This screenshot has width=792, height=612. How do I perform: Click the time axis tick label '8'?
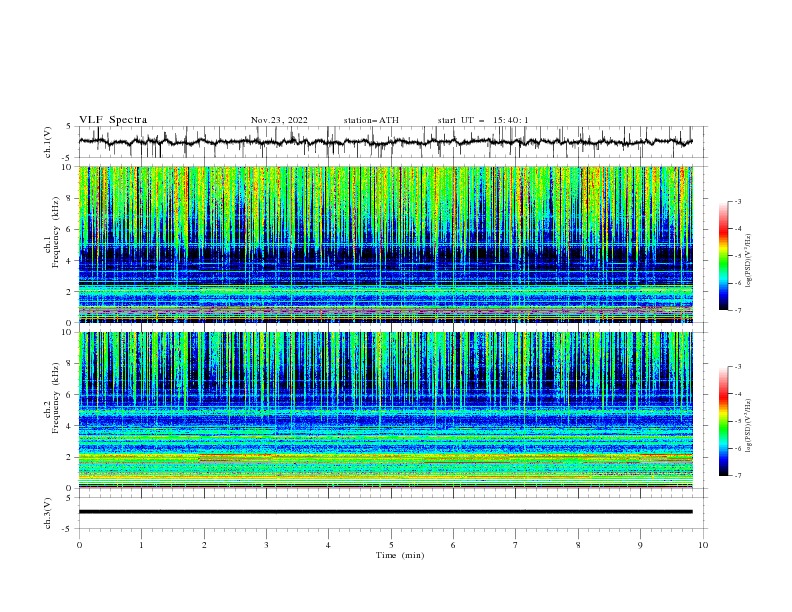click(x=578, y=545)
